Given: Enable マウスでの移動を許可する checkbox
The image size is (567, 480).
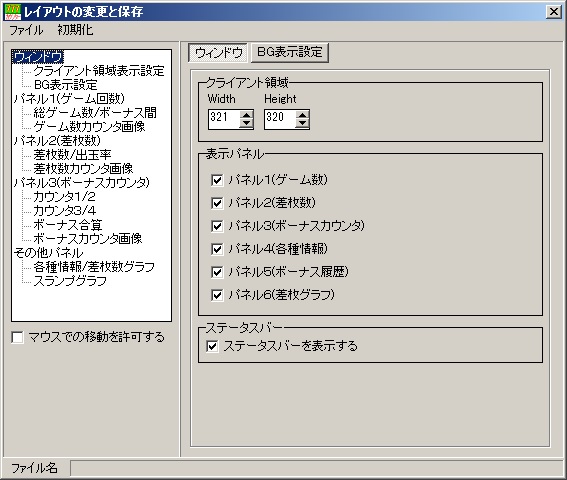Looking at the screenshot, I should pos(17,337).
